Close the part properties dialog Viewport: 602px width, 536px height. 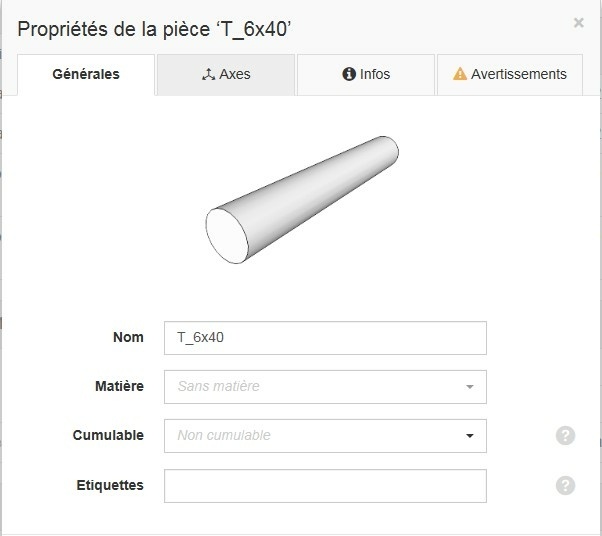tap(579, 23)
